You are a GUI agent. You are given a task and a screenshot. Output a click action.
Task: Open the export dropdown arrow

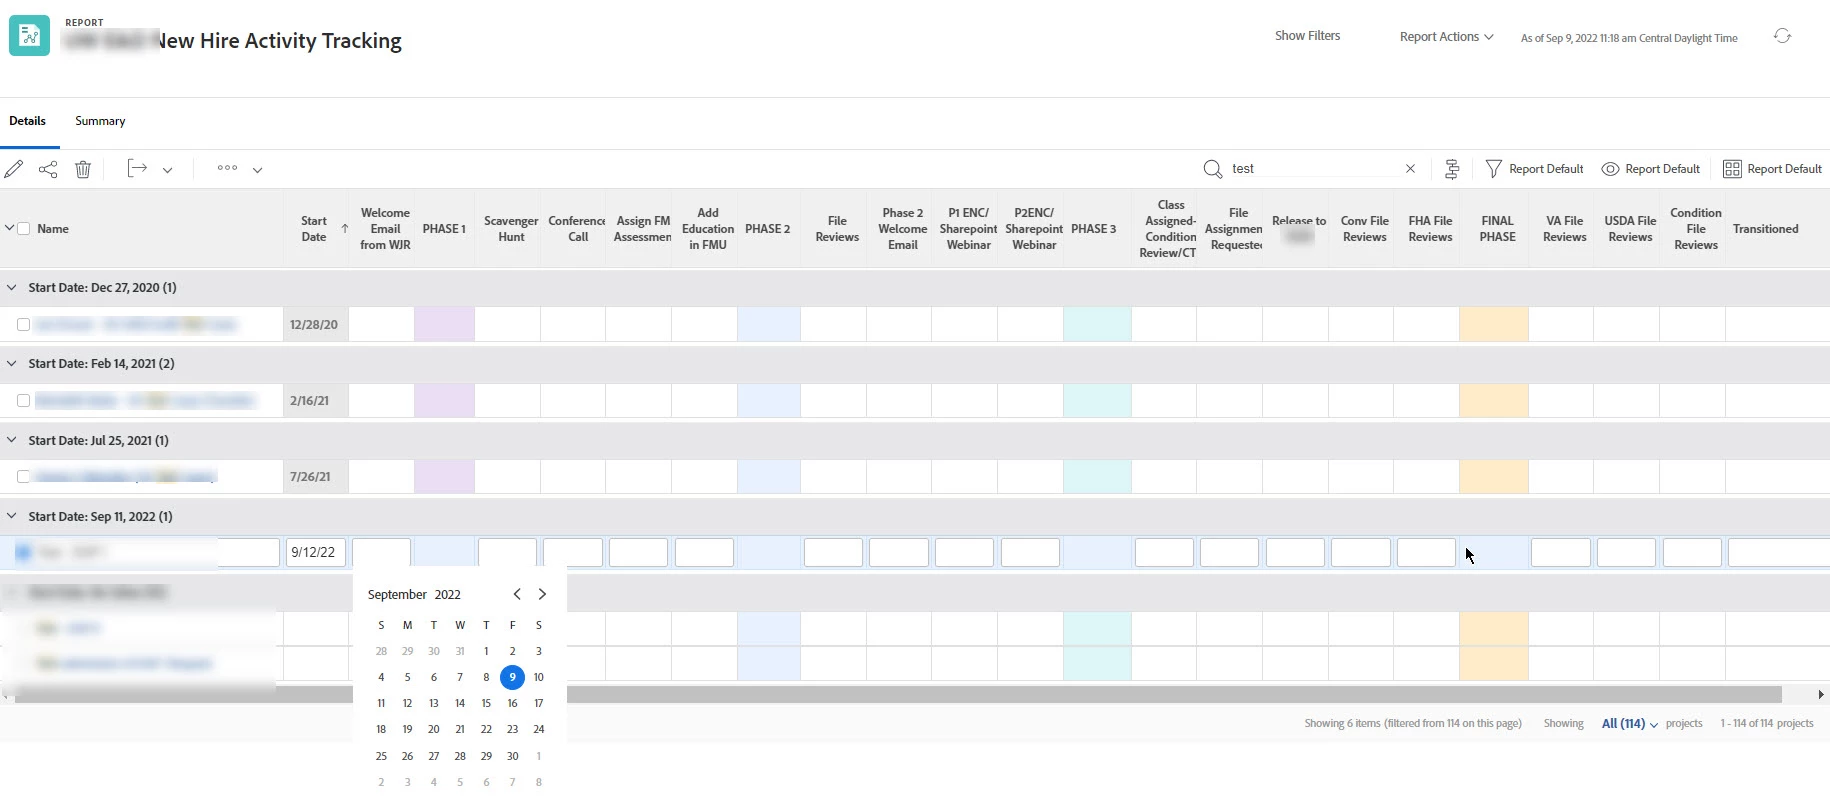click(167, 170)
